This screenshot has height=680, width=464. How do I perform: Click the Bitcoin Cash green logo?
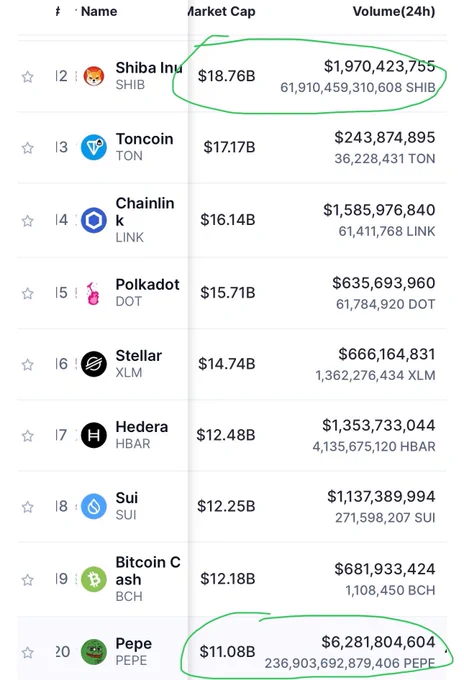(94, 579)
